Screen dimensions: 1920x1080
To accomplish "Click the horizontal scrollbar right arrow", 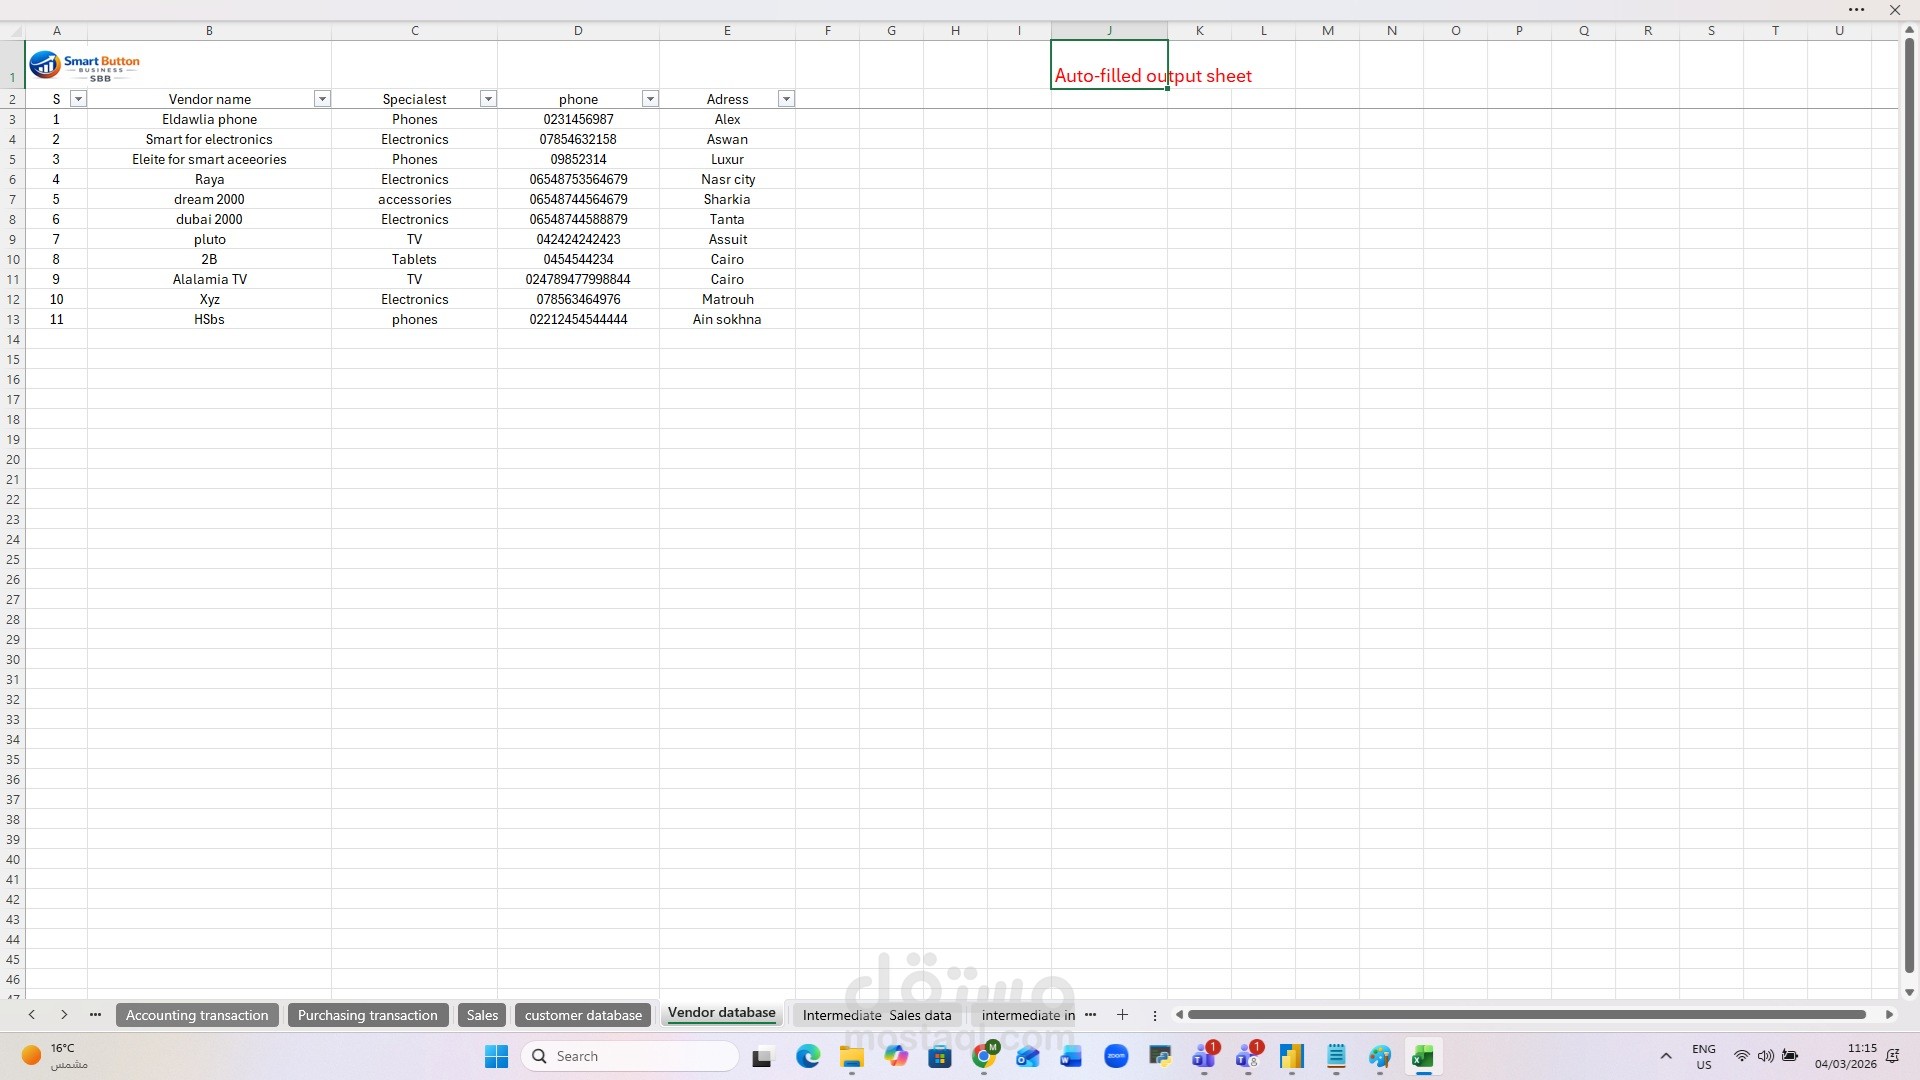I will point(1889,1015).
